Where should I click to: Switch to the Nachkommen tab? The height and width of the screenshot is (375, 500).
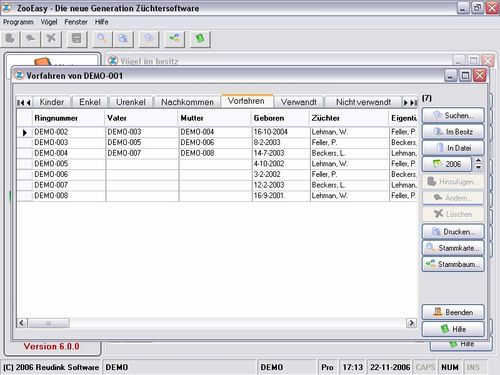187,102
